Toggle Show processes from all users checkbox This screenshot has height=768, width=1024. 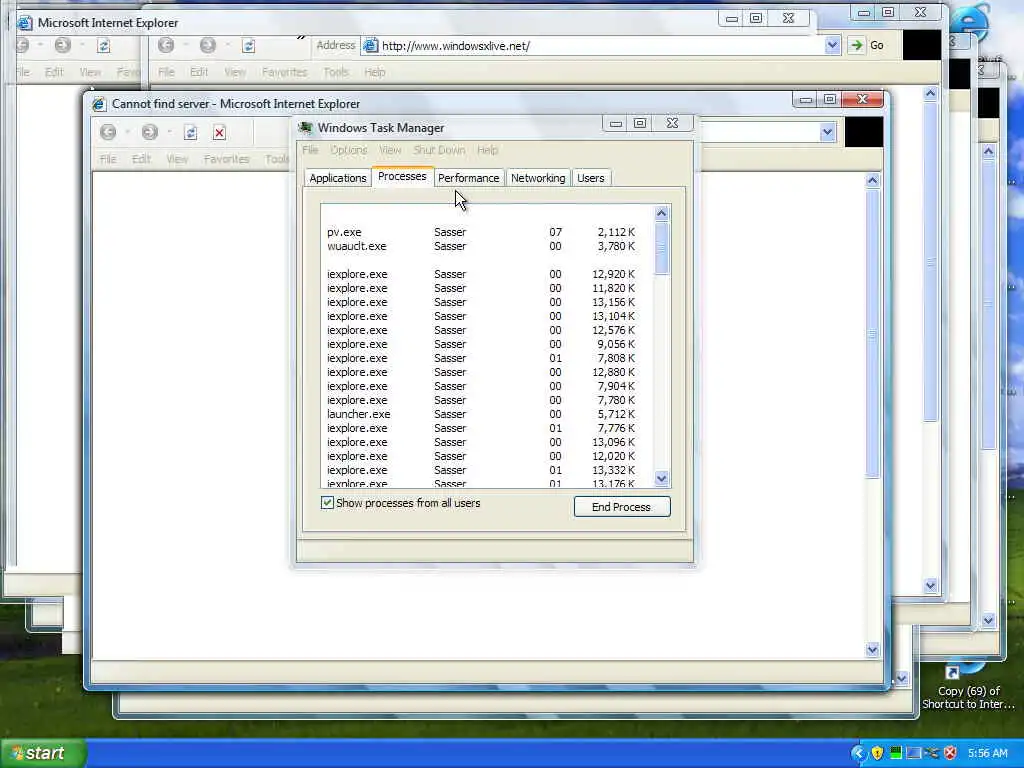[327, 503]
